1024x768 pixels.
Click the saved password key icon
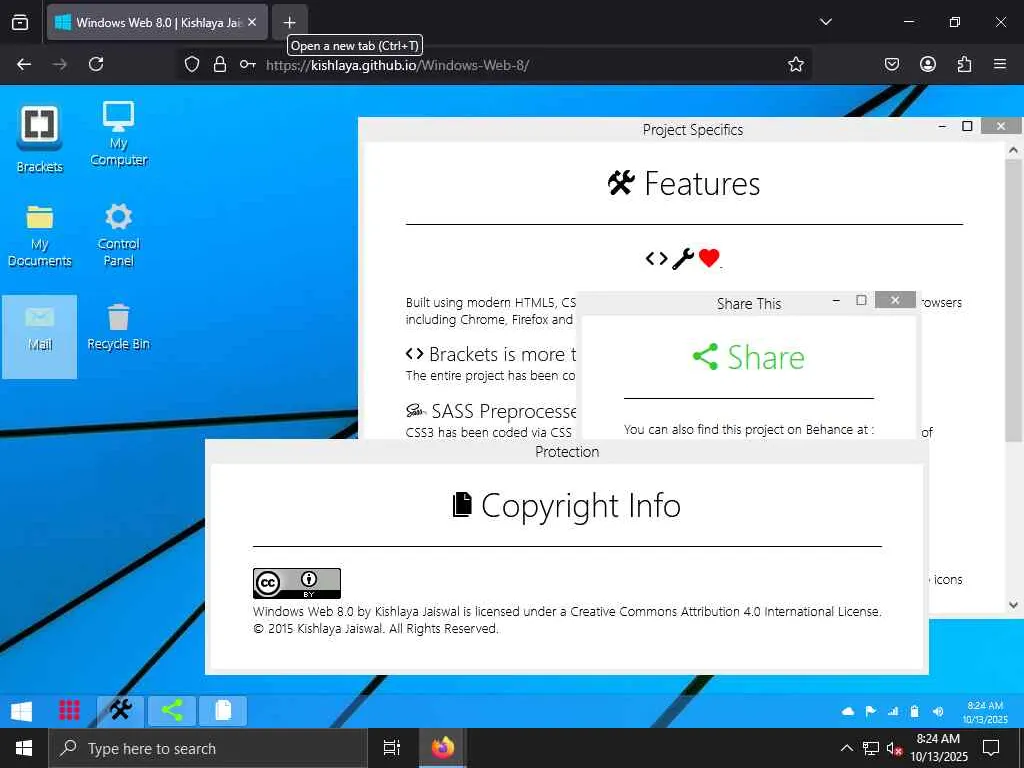click(x=248, y=64)
